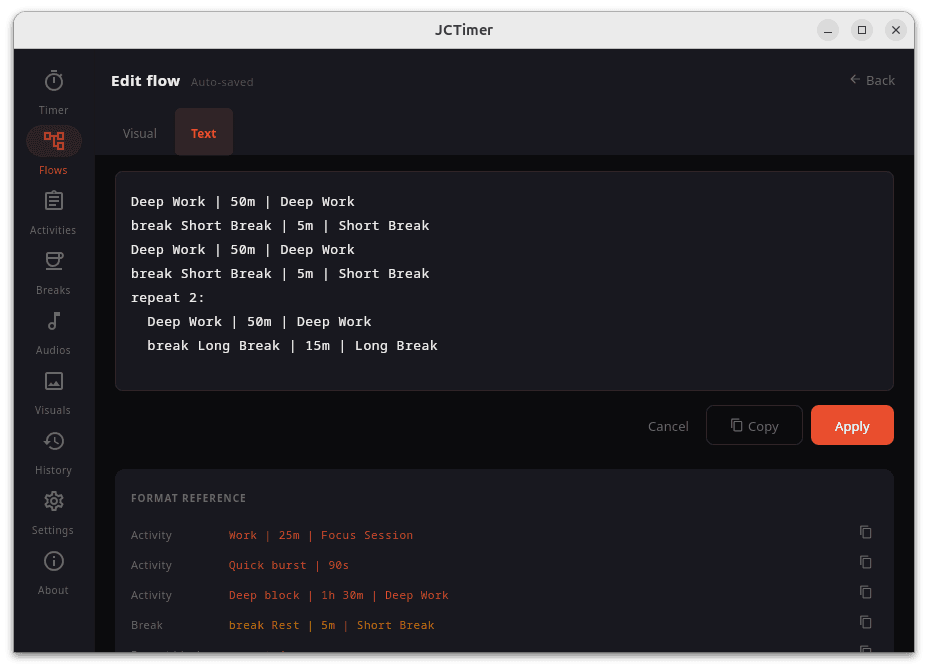
Task: Close the JCTimer window
Action: (895, 30)
